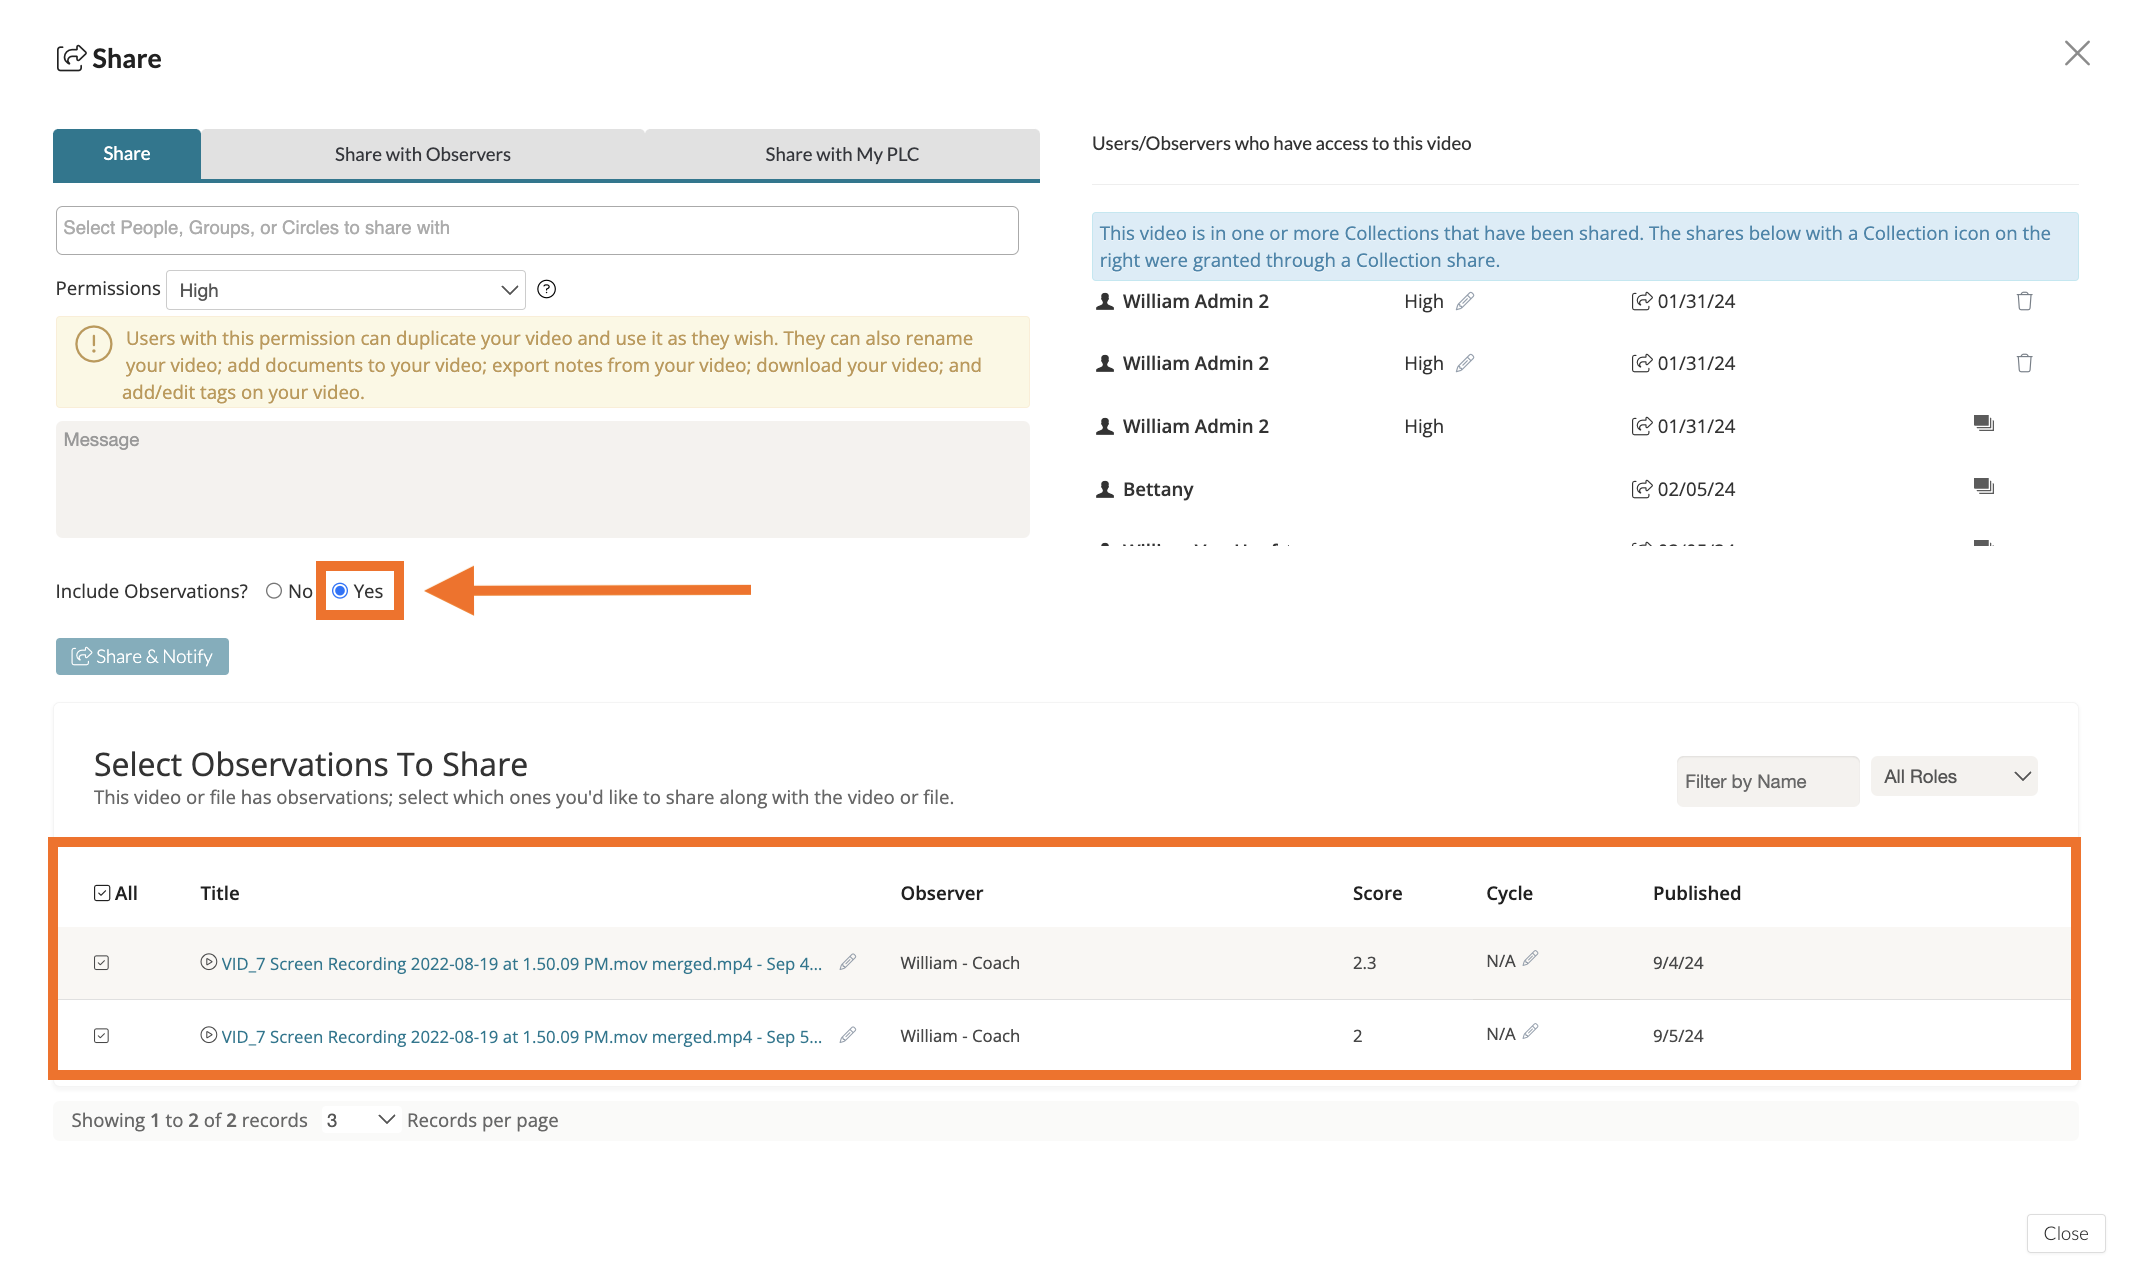This screenshot has height=1272, width=2130.
Task: Open the All Roles filter dropdown
Action: 1954,777
